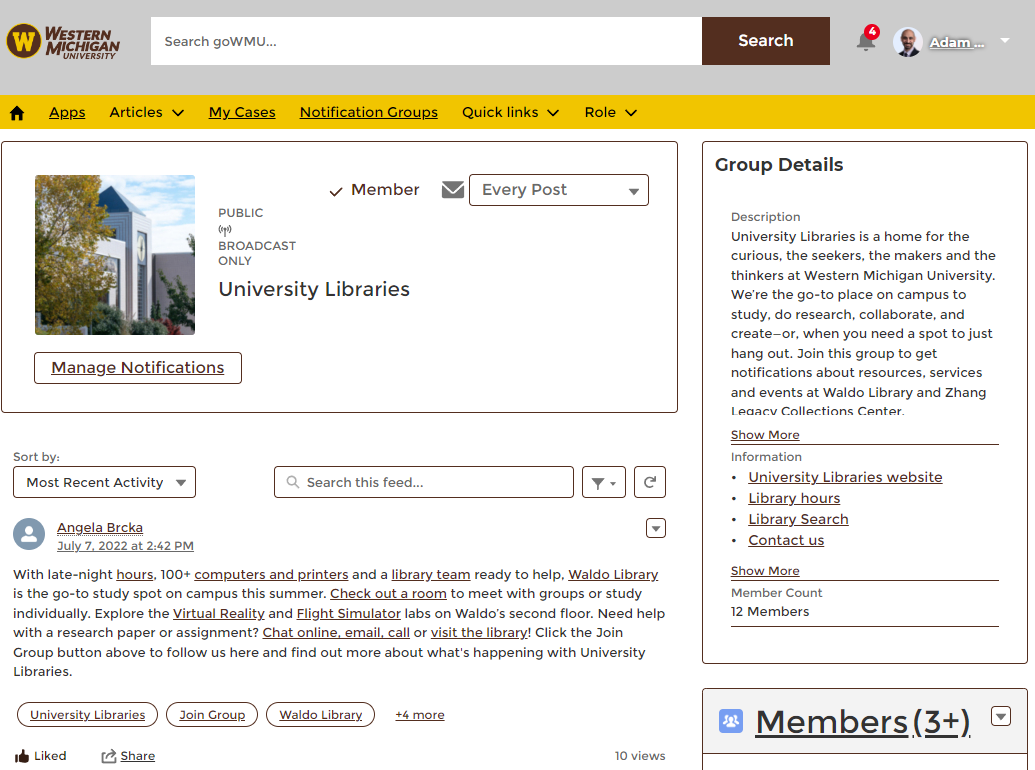Open the Library hours link
The width and height of the screenshot is (1035, 770).
coord(794,498)
